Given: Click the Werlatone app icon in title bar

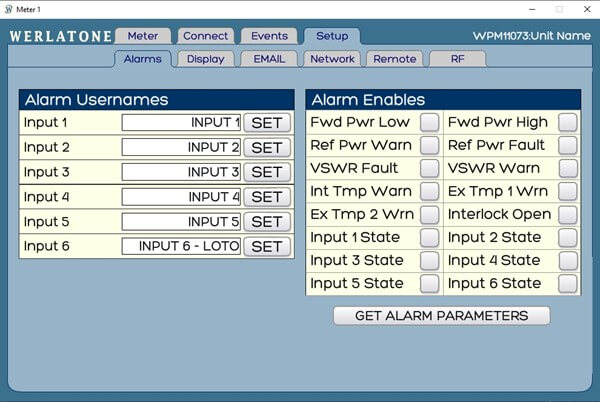Looking at the screenshot, I should [8, 9].
